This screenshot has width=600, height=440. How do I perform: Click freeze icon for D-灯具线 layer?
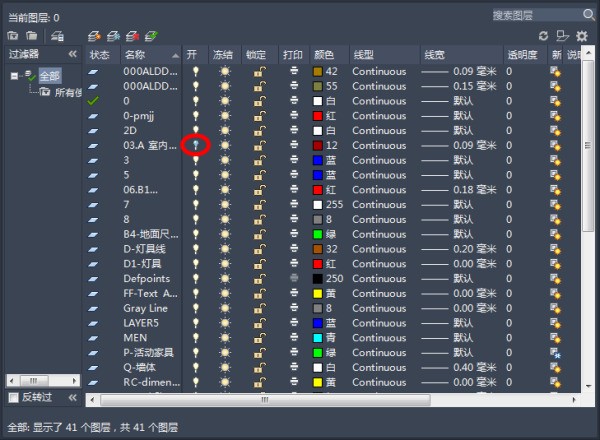(225, 249)
